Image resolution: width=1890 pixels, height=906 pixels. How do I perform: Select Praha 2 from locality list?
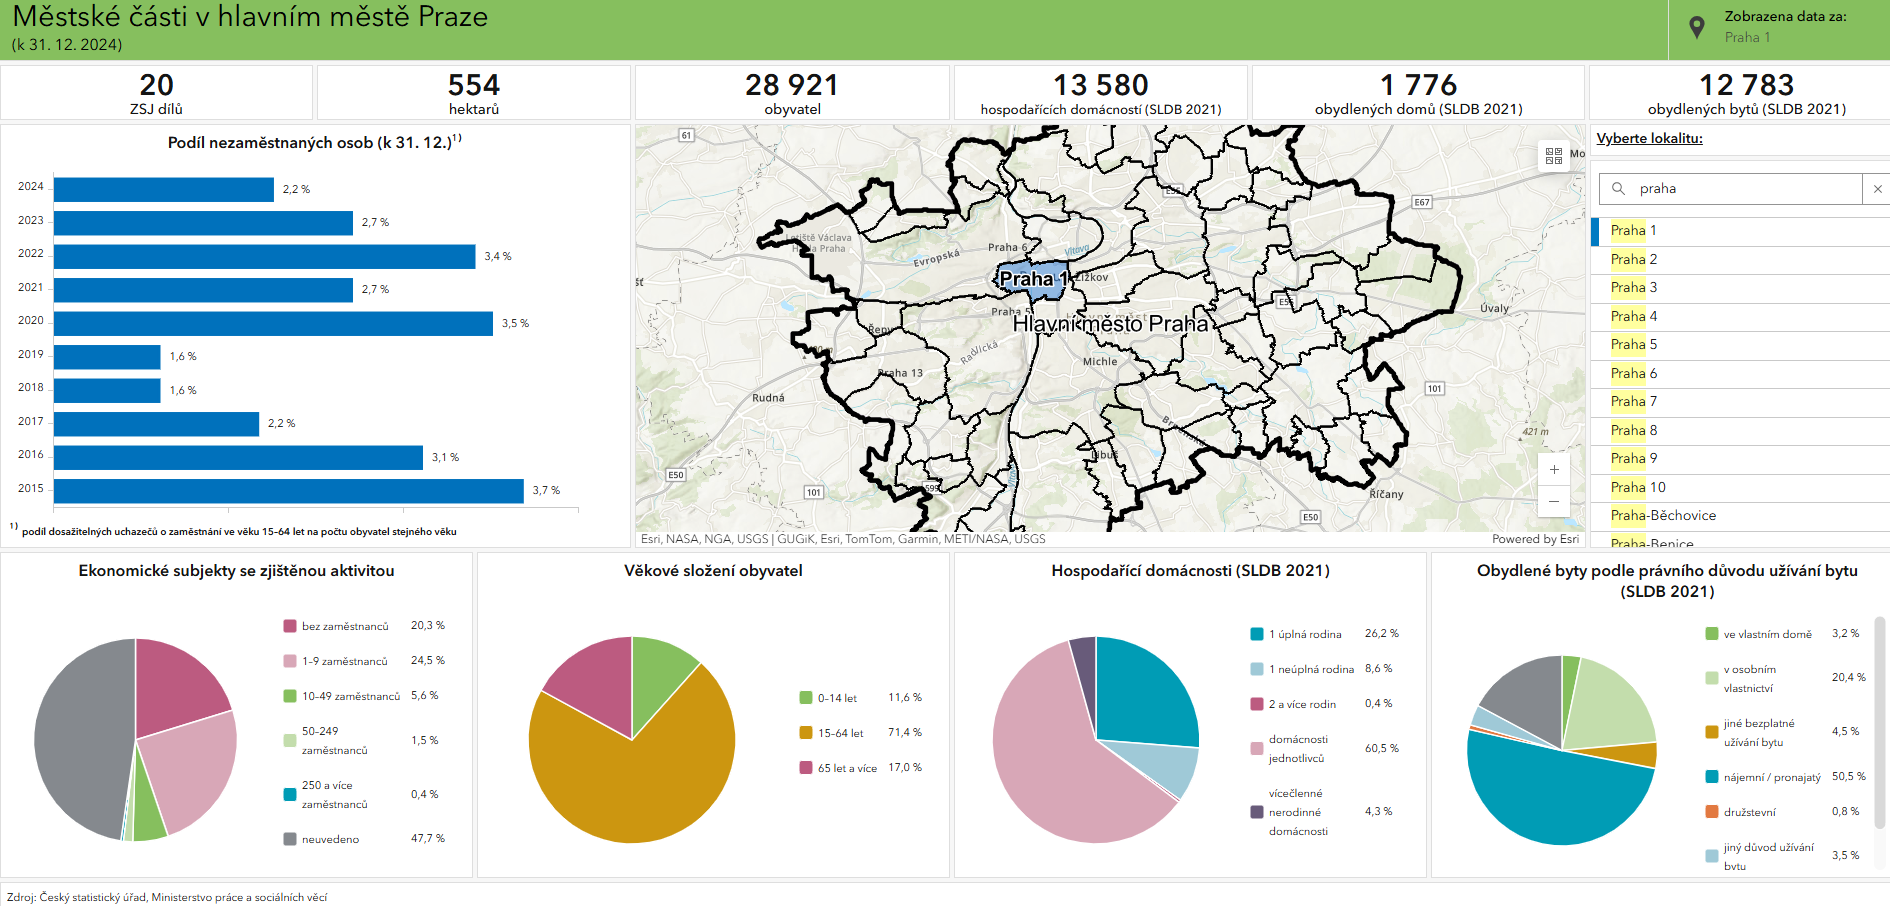[x=1634, y=259]
